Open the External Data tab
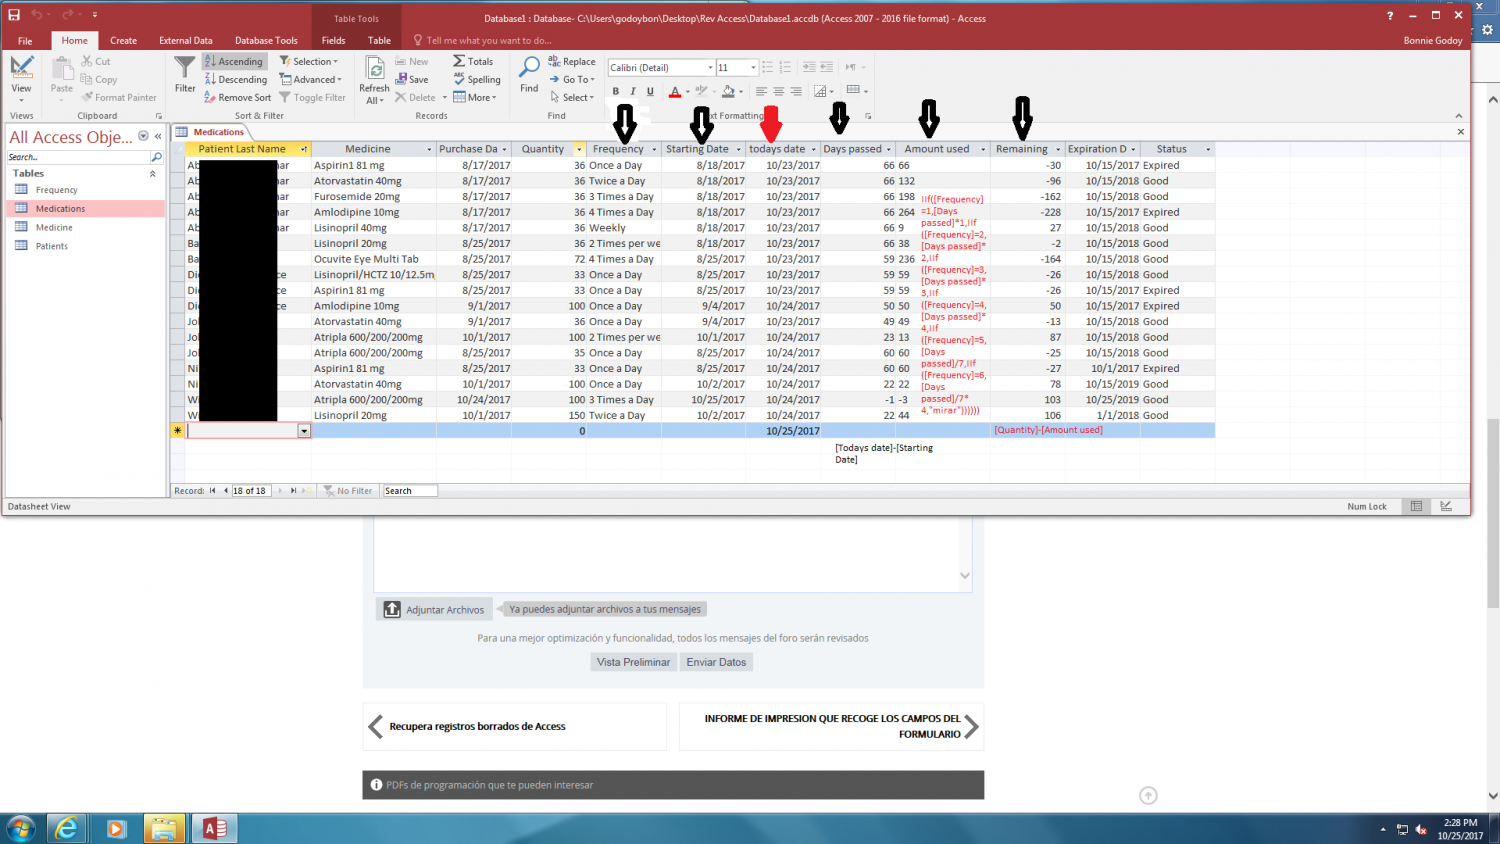 (x=186, y=41)
